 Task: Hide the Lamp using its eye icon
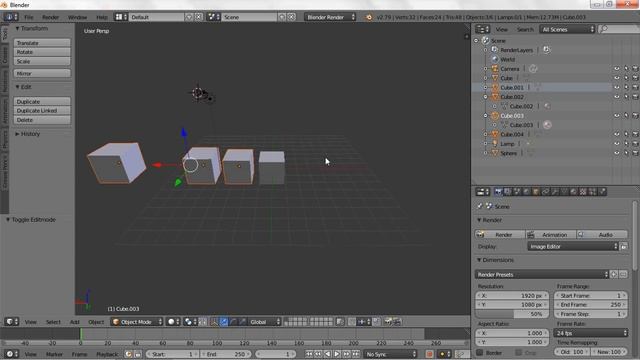[617, 144]
